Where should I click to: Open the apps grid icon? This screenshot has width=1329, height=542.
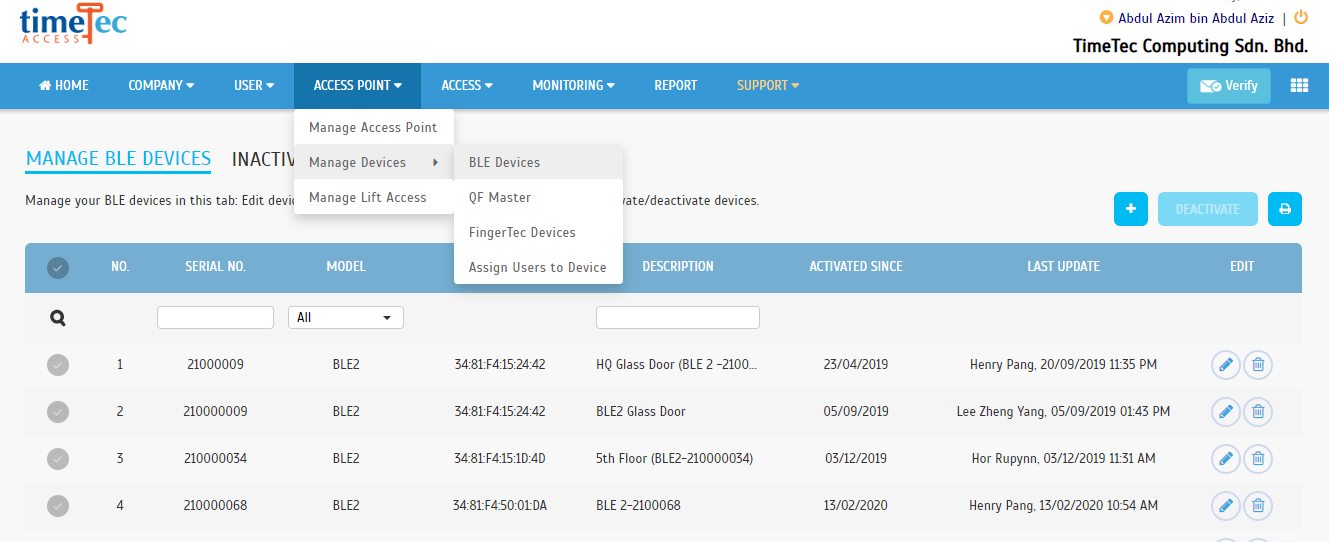click(1299, 86)
